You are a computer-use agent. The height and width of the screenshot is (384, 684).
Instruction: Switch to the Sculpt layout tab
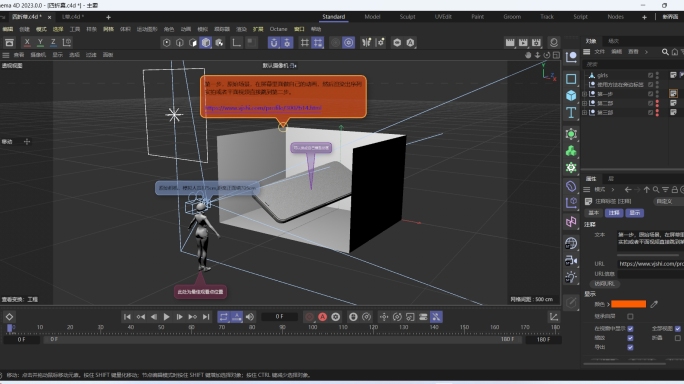[x=407, y=17]
